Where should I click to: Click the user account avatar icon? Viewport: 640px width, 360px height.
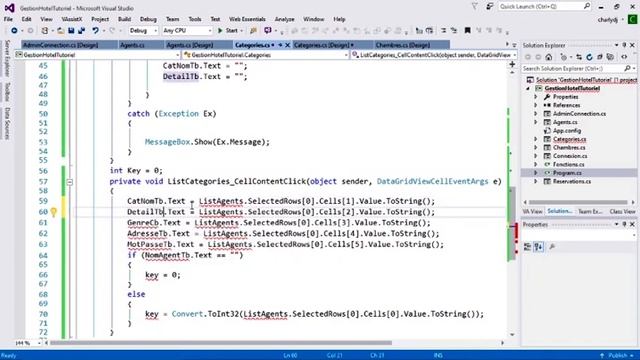633,19
